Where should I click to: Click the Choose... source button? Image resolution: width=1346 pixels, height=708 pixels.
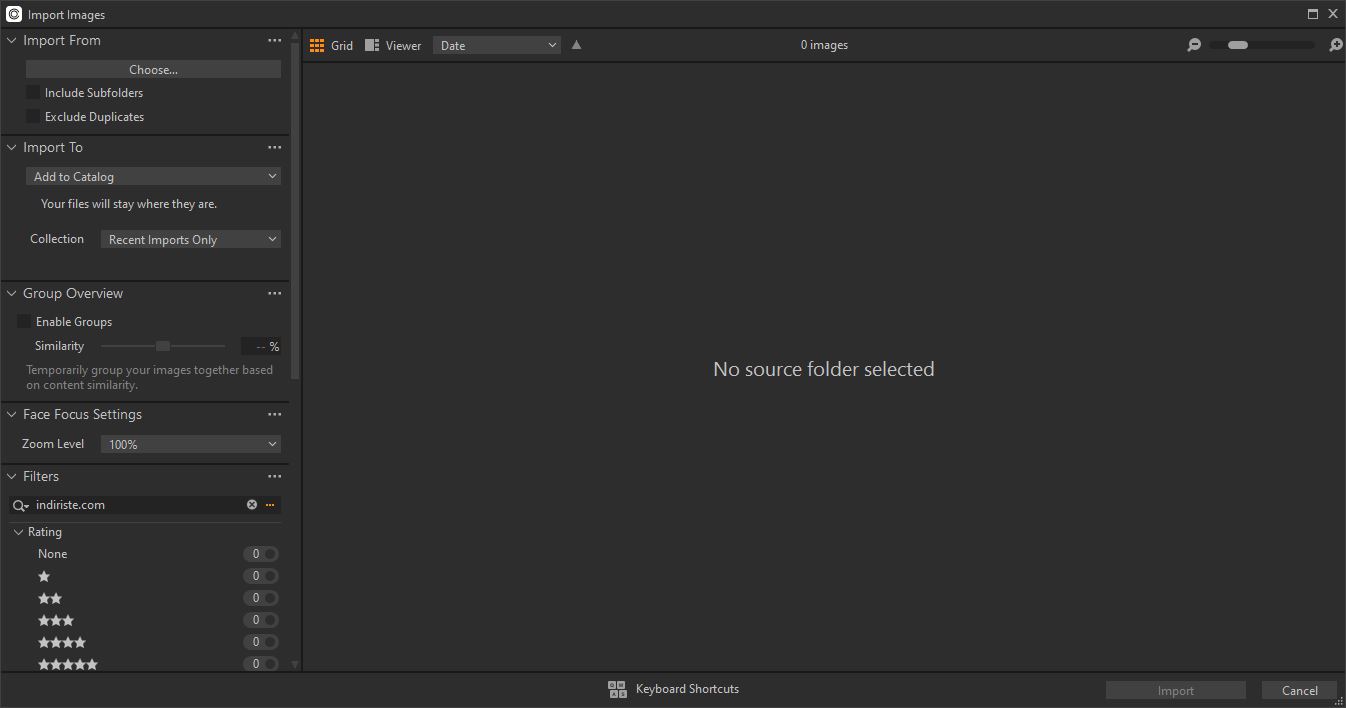pos(153,70)
